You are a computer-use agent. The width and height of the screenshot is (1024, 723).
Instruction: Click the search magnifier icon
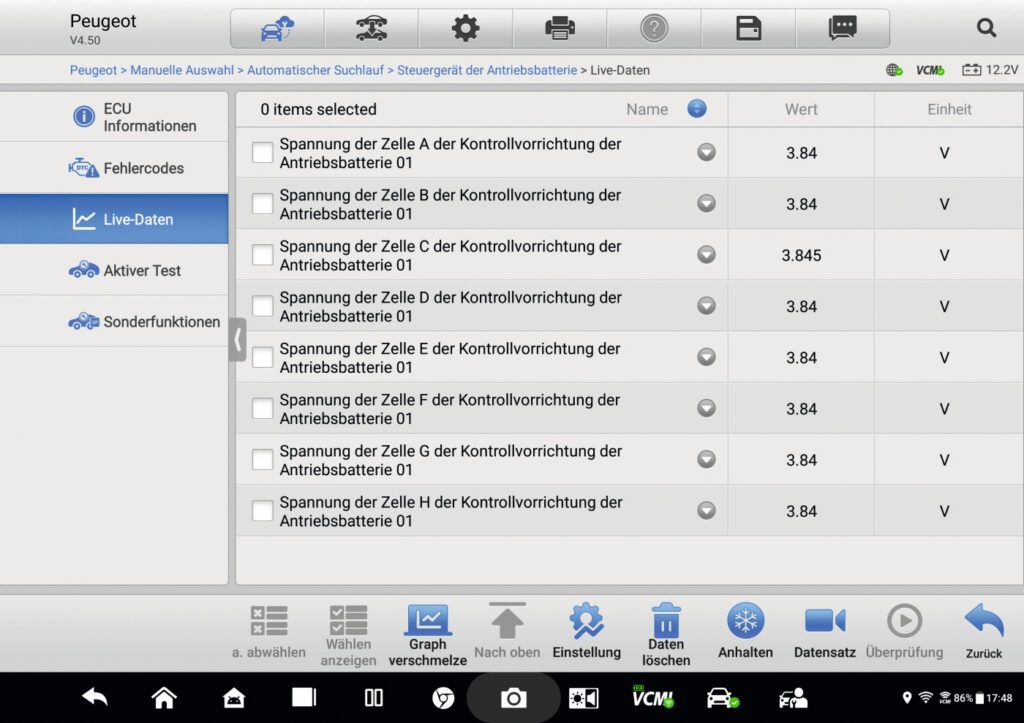[986, 28]
